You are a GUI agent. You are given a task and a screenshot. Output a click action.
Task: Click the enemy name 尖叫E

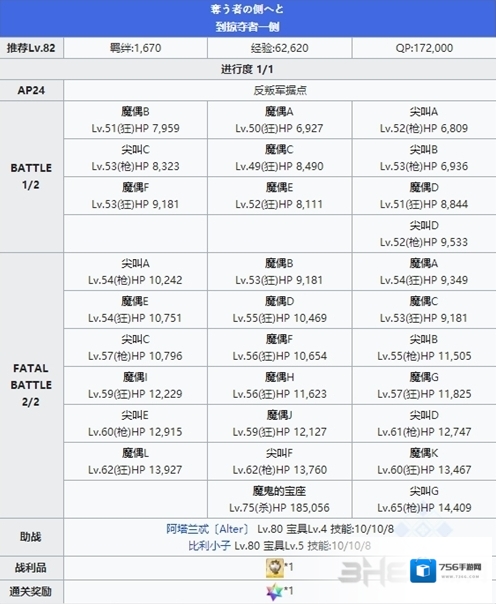point(136,415)
